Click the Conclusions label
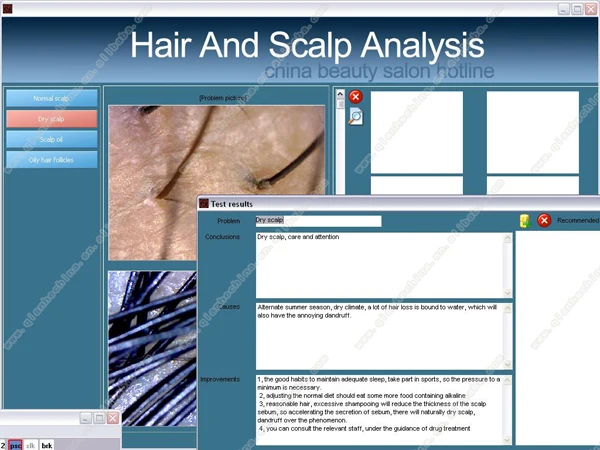The height and width of the screenshot is (450, 600). coord(222,237)
